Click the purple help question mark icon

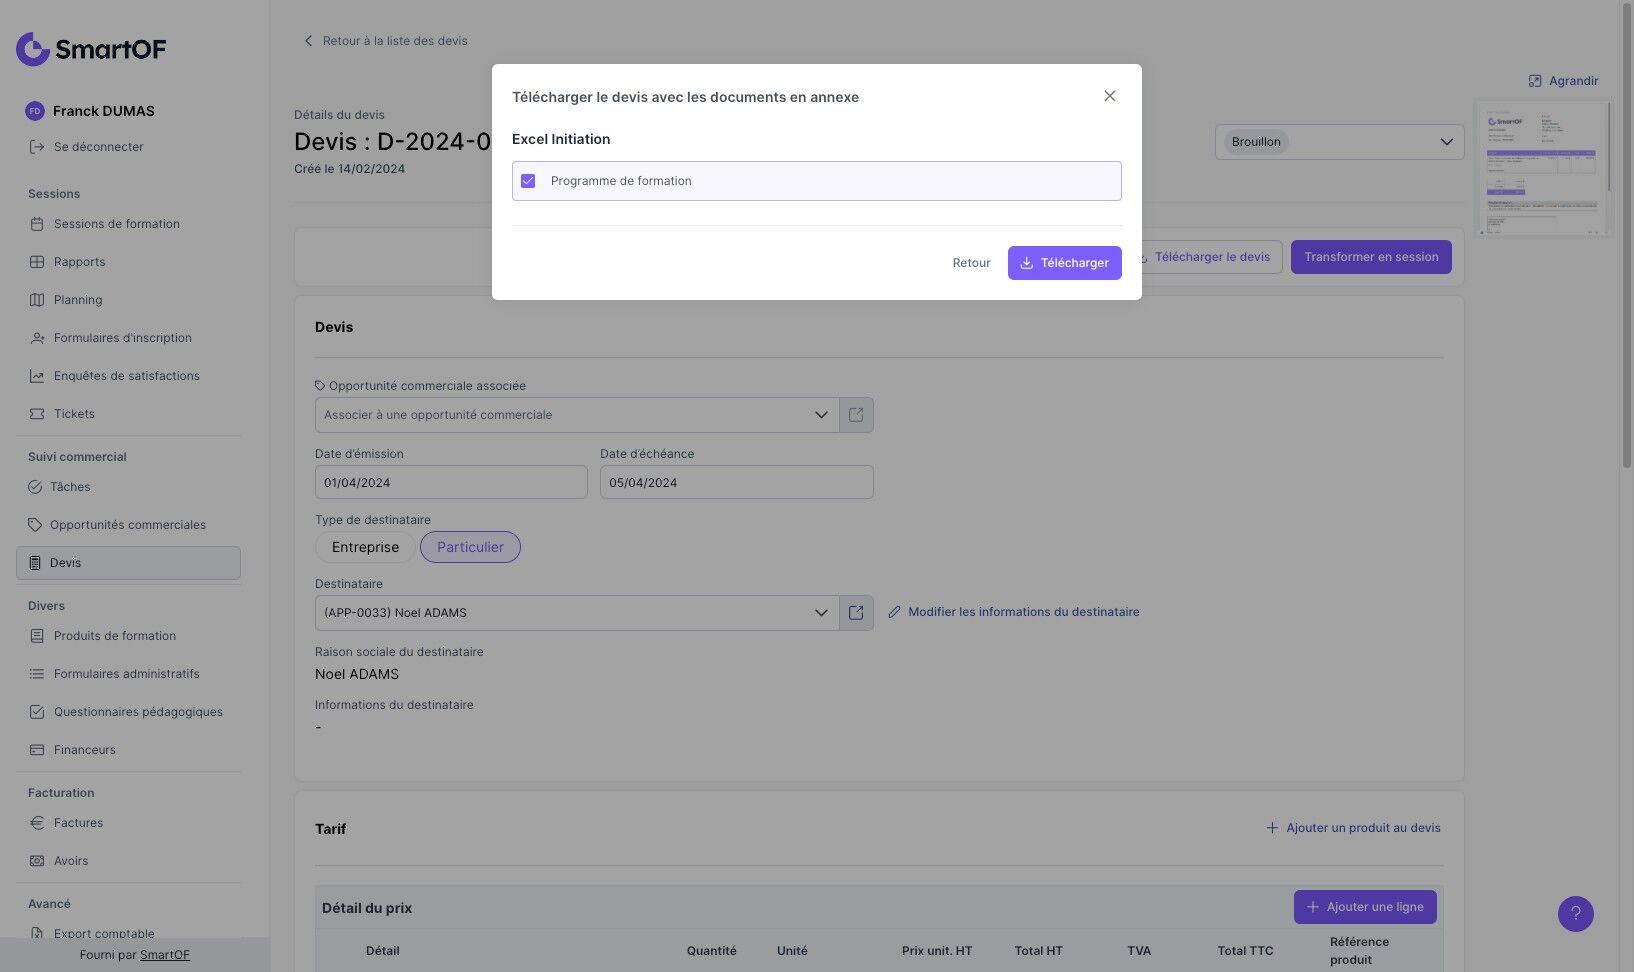[x=1575, y=913]
